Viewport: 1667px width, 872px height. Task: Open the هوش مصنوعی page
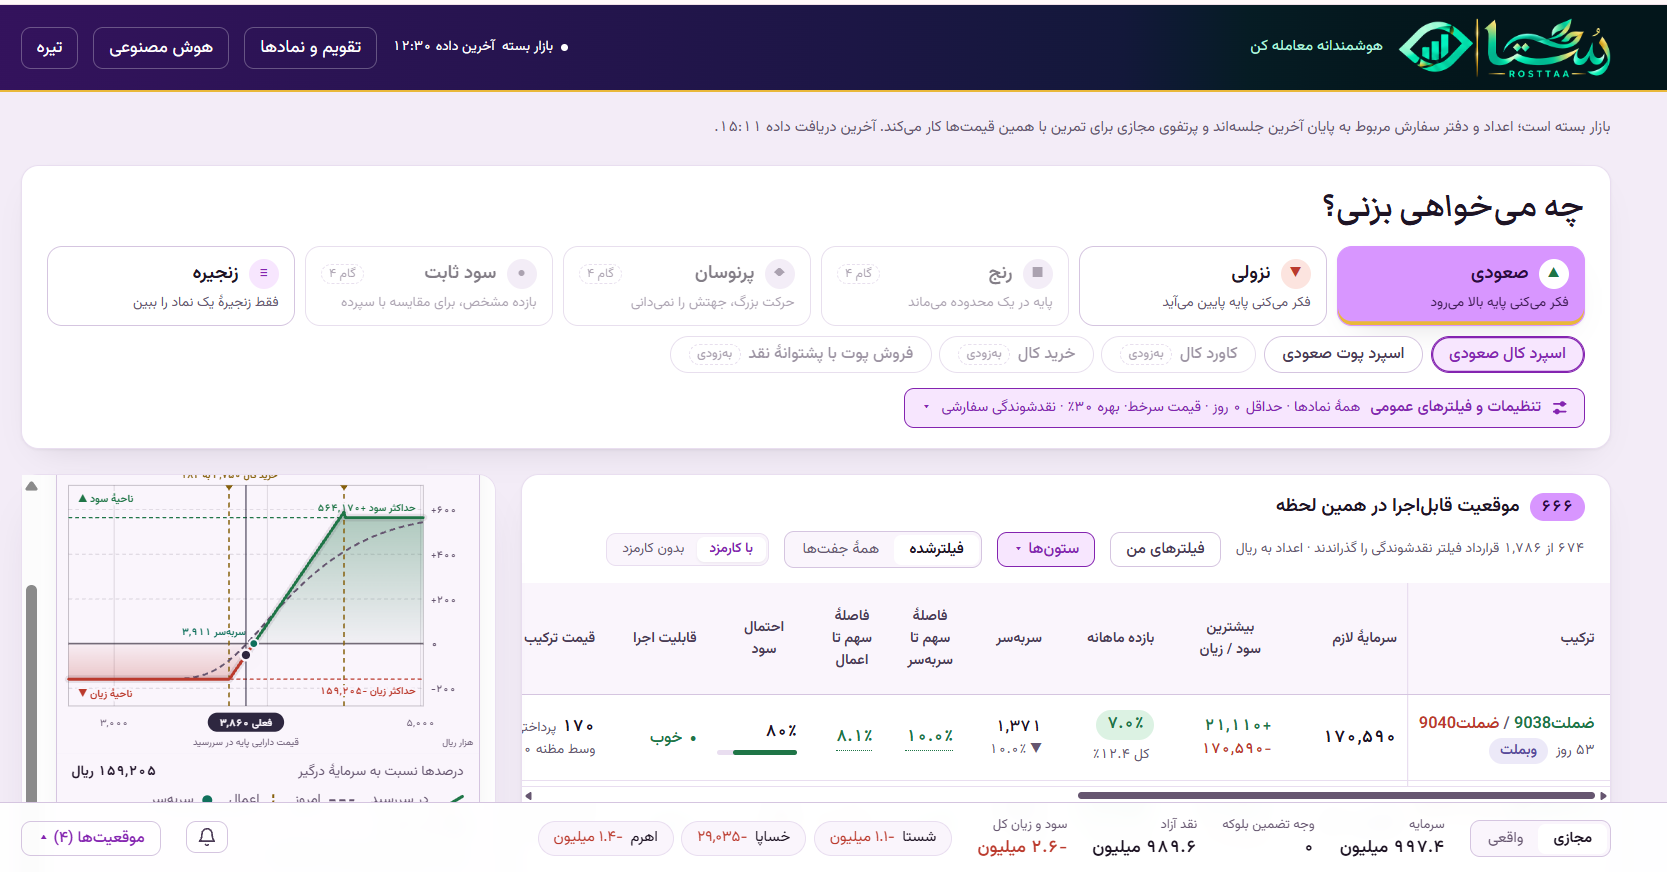point(161,47)
